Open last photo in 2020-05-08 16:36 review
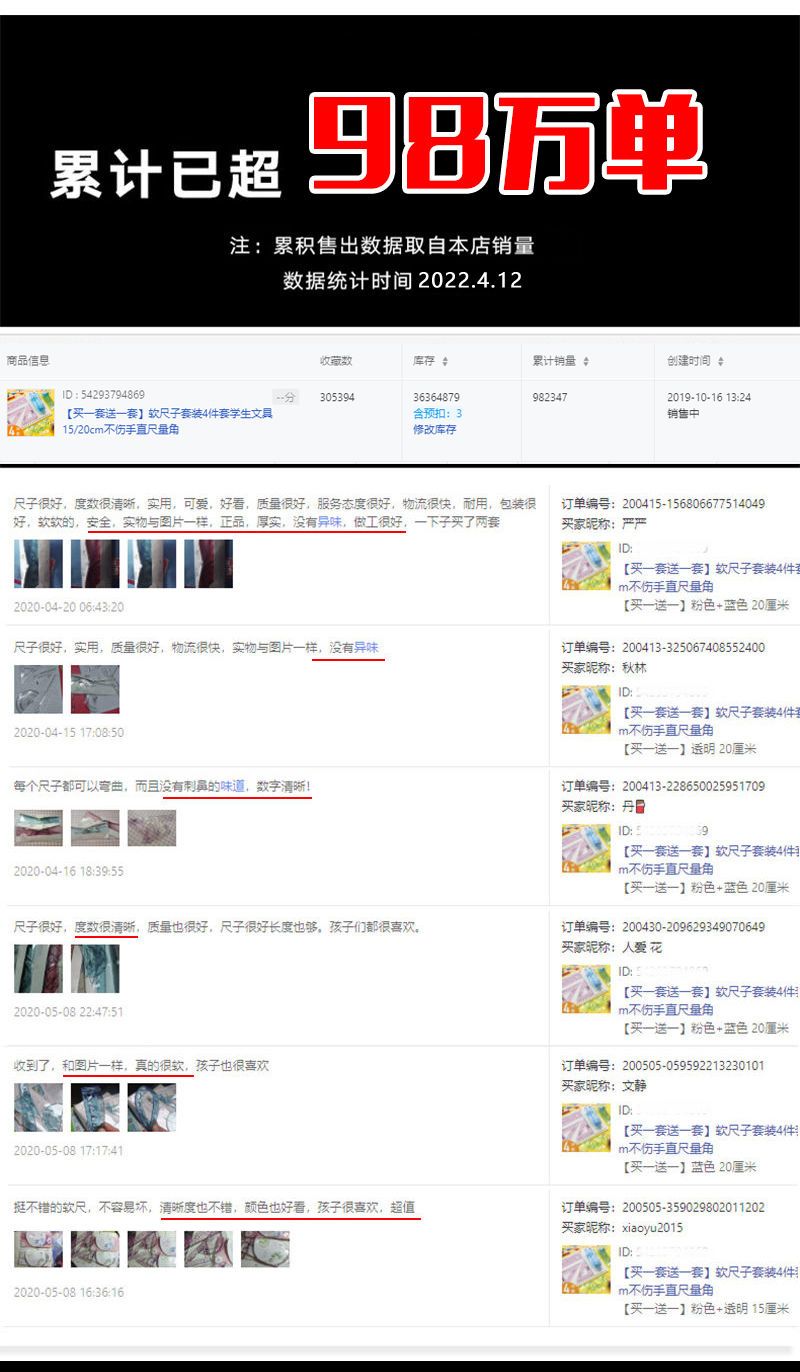This screenshot has width=800, height=1372. pyautogui.click(x=265, y=1249)
